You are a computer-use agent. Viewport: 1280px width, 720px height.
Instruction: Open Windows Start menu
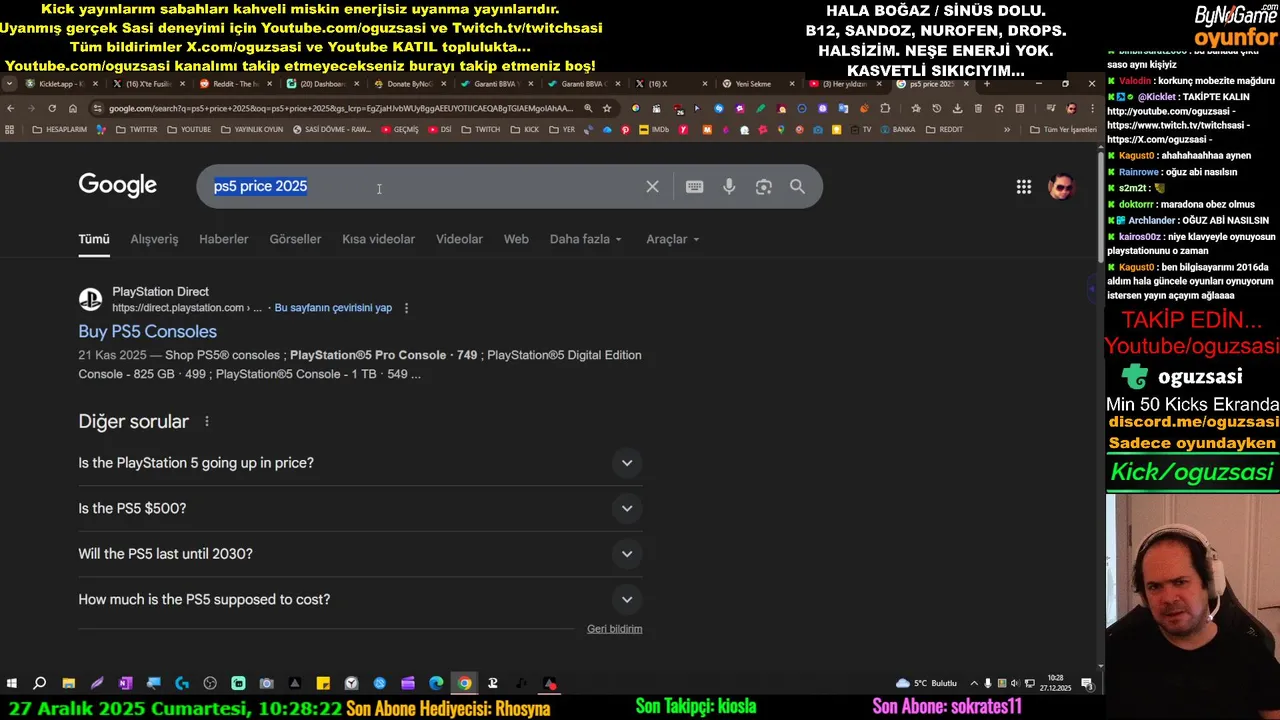(x=11, y=684)
